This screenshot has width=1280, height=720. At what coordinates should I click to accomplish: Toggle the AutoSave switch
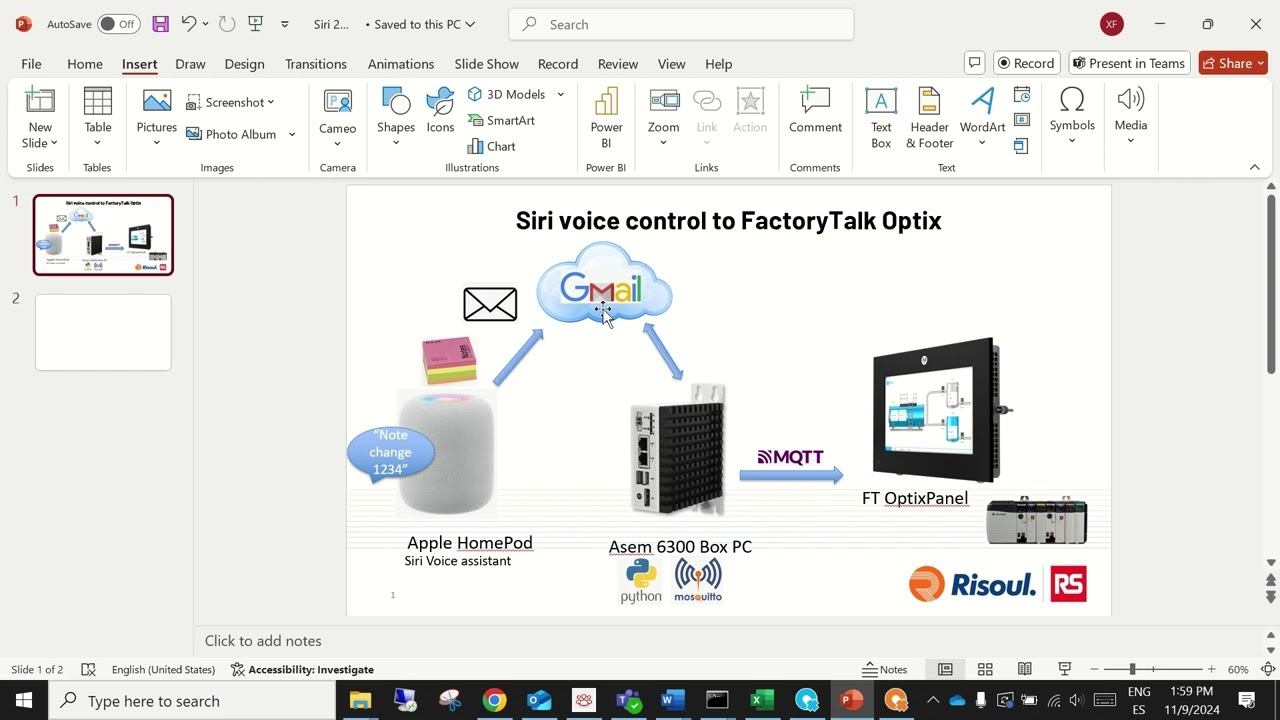coord(118,24)
